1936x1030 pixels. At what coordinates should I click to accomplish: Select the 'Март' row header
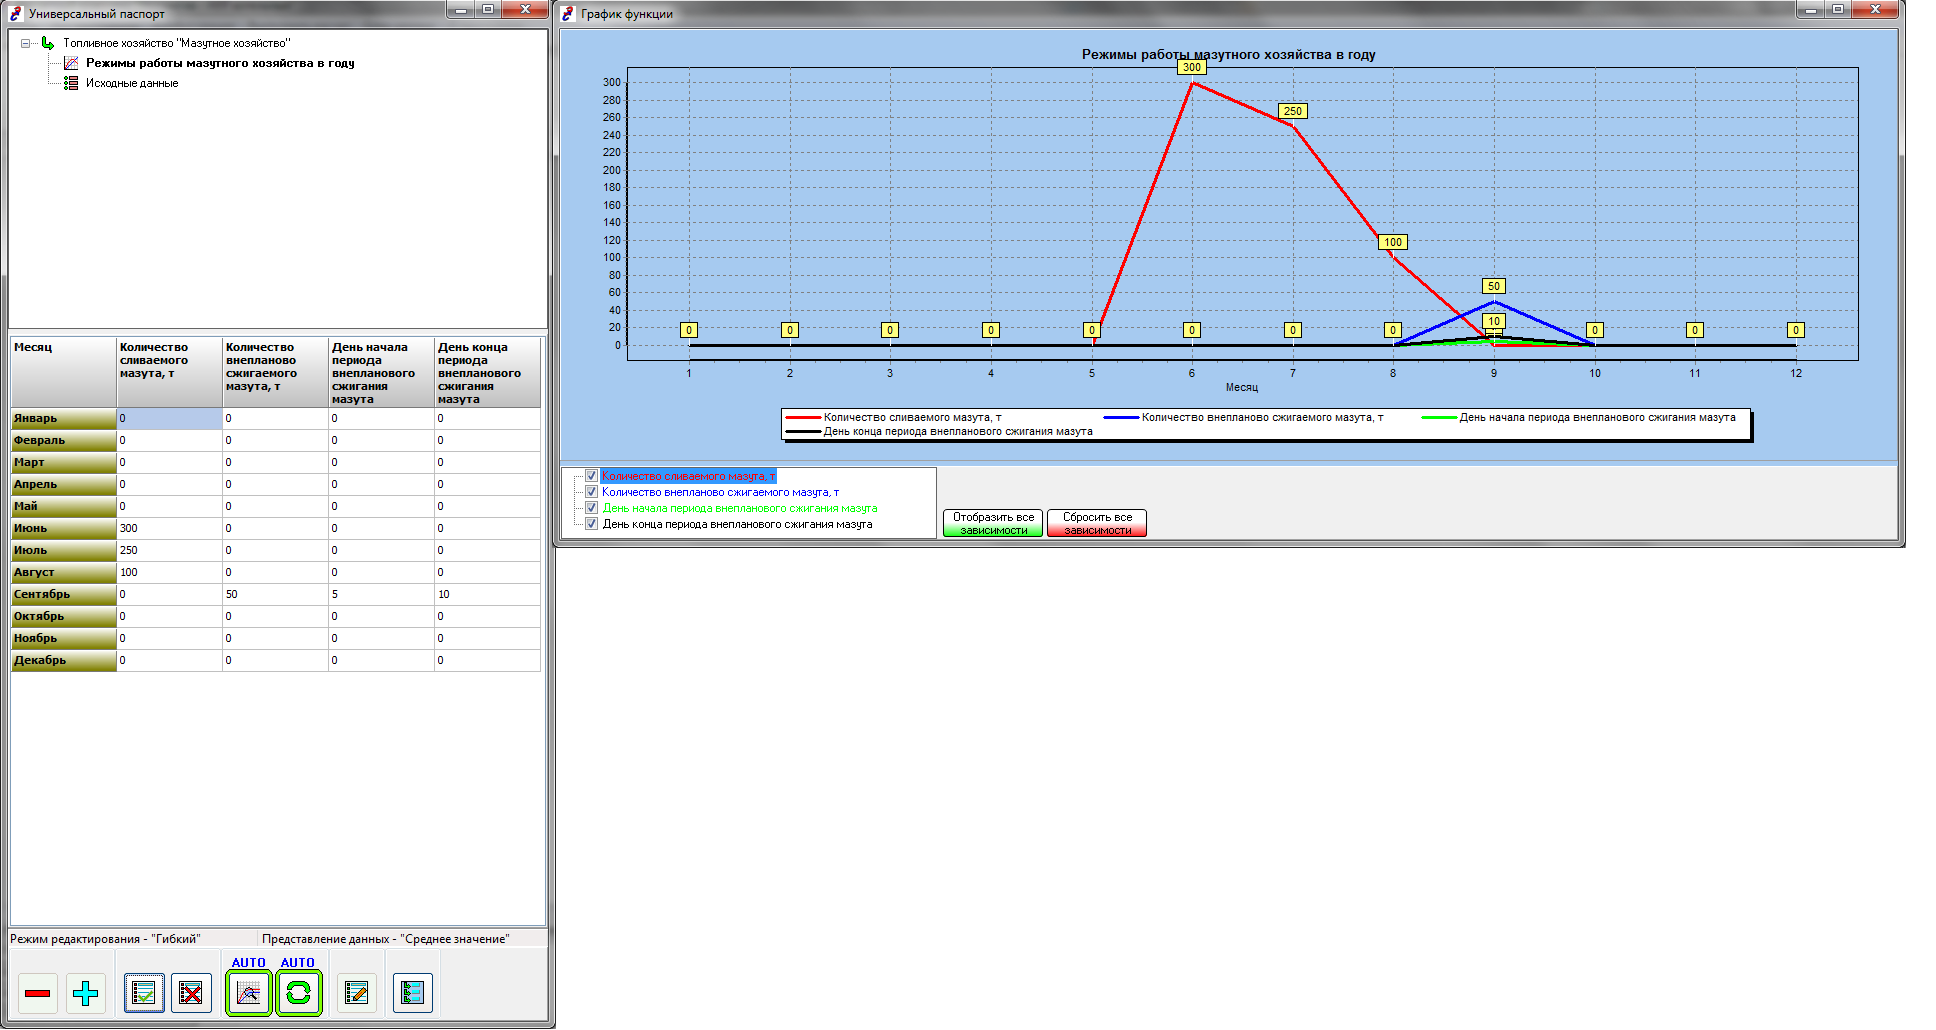point(63,462)
